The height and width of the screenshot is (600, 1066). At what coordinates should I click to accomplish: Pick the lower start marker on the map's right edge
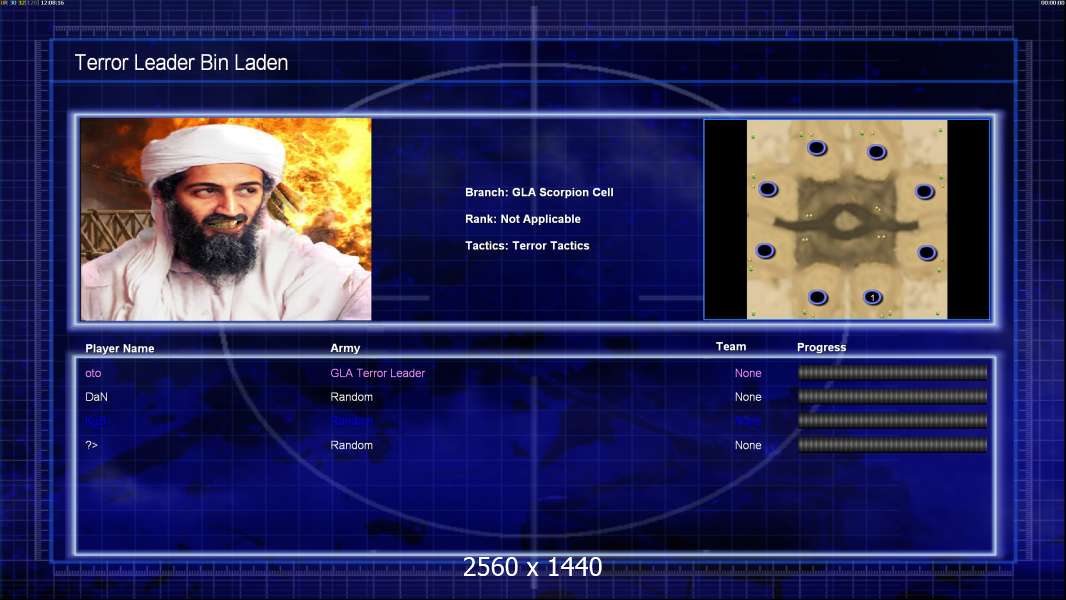[x=927, y=253]
